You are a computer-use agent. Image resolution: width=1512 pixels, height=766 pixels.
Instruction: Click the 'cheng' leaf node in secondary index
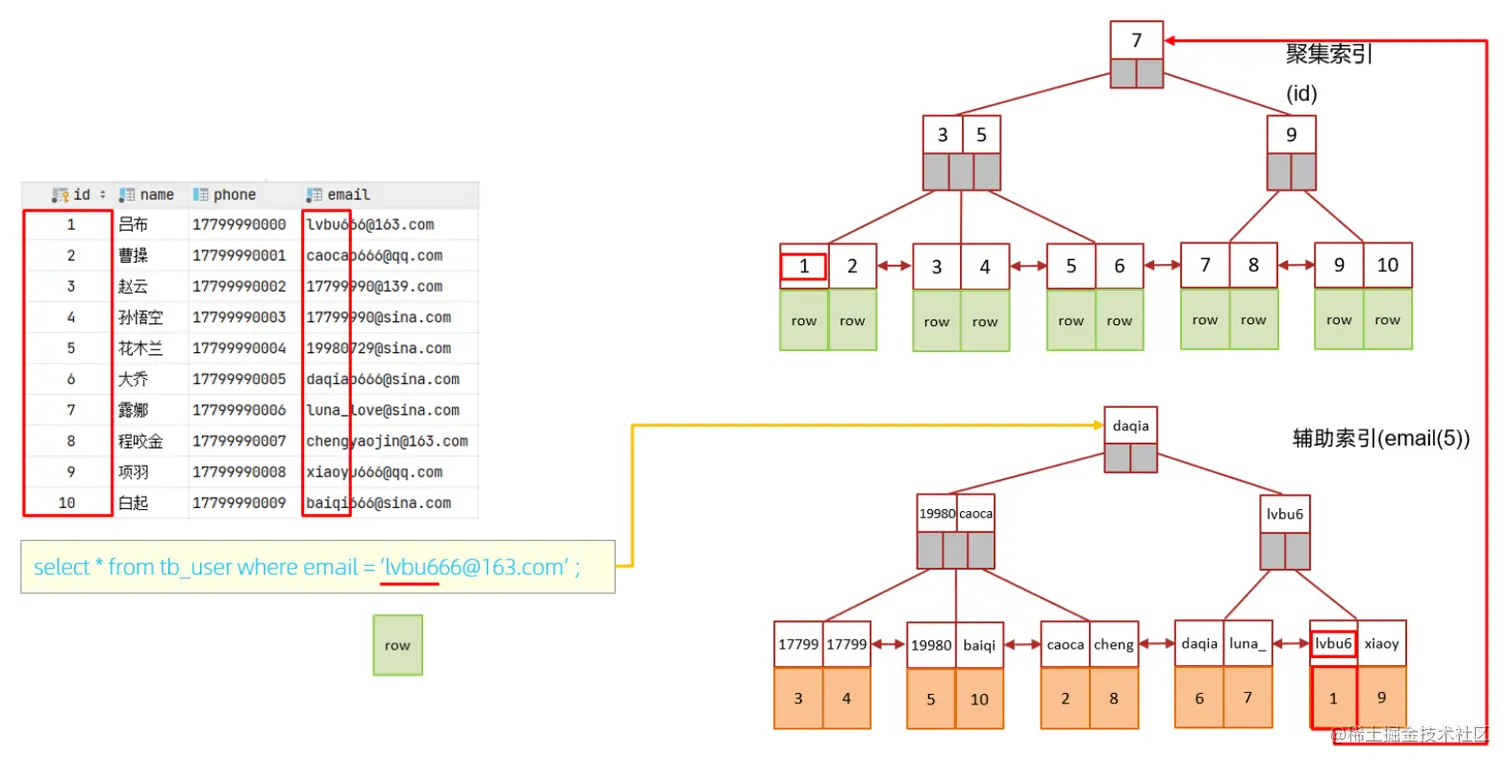click(1113, 644)
